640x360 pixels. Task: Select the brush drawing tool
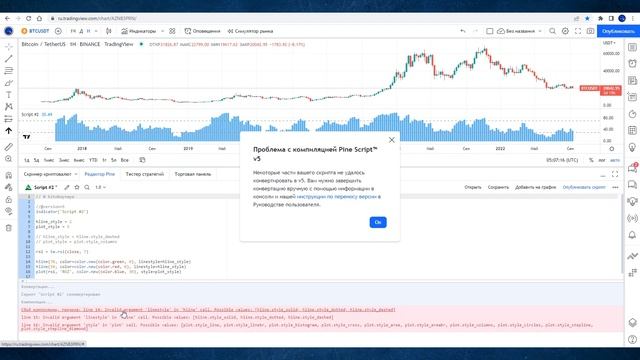click(9, 83)
